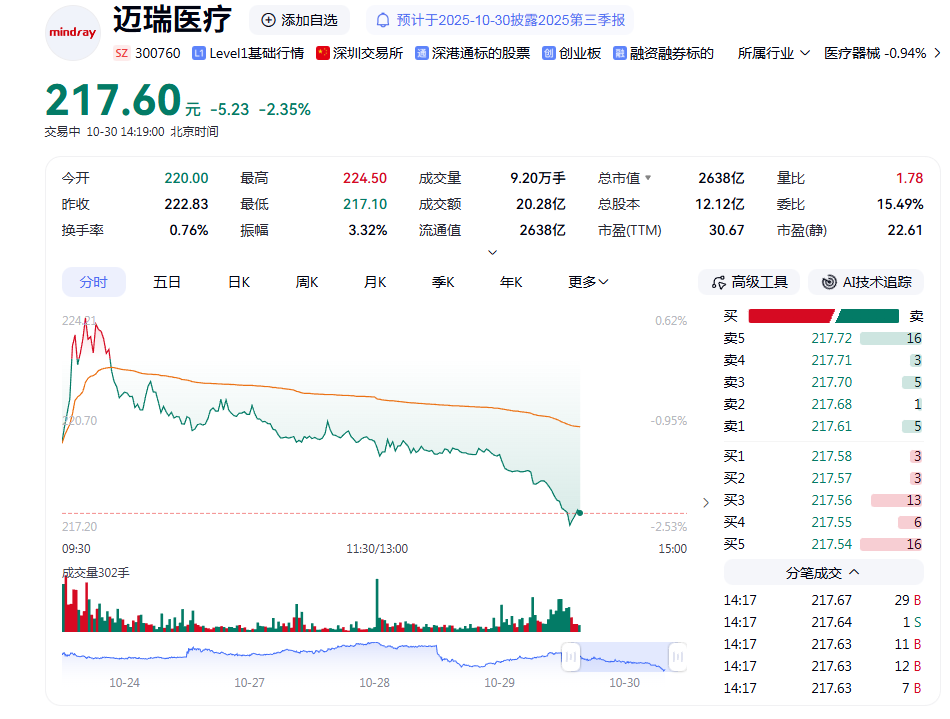
Task: Click 10-28 date on timeline navigator
Action: point(374,683)
